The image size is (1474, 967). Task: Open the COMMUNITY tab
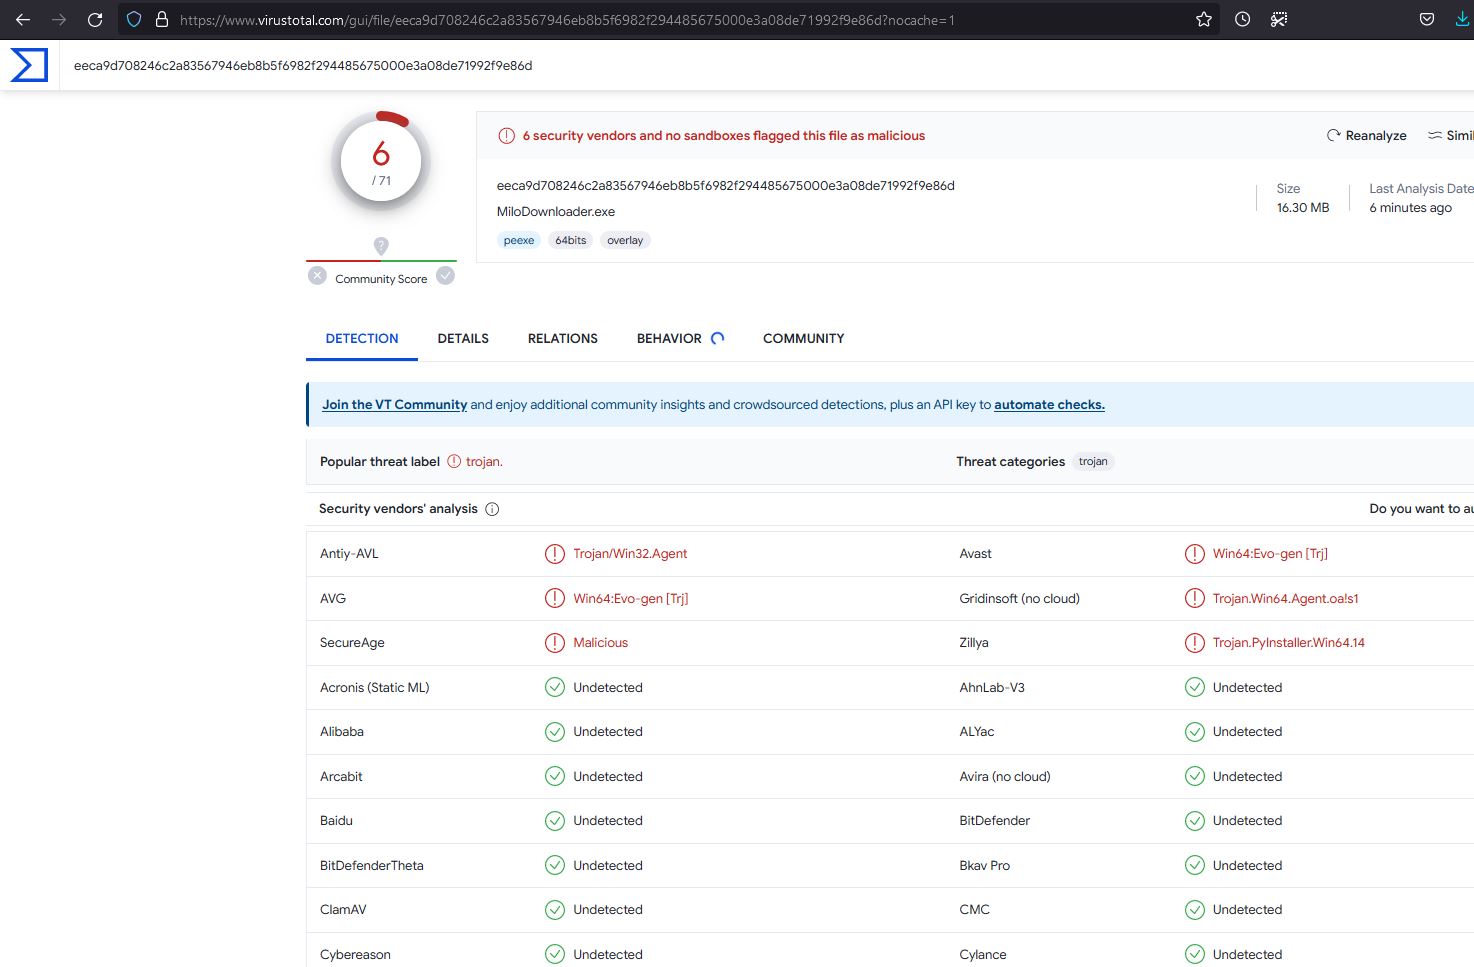click(x=804, y=338)
